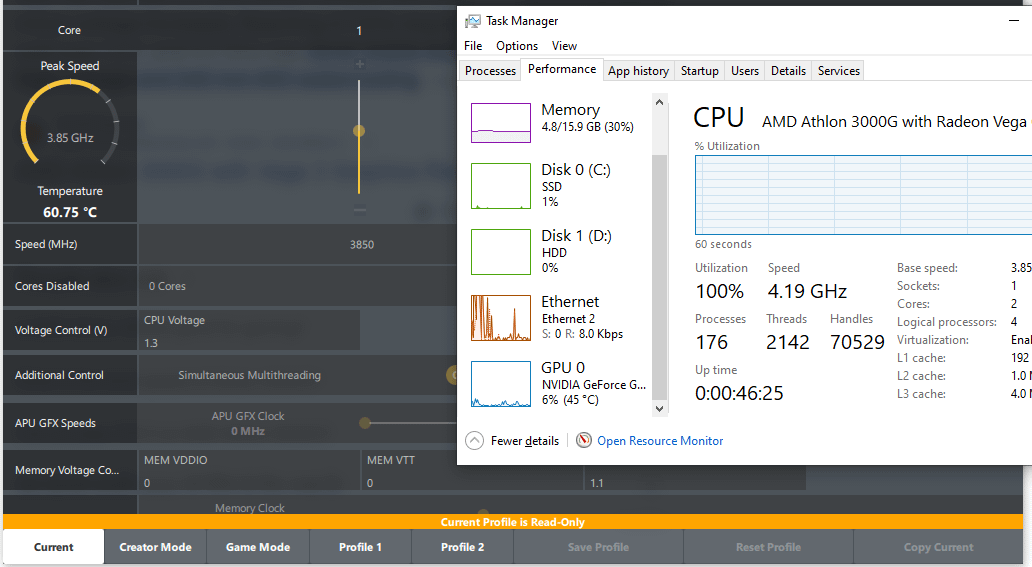Image resolution: width=1032 pixels, height=567 pixels.
Task: Click the Current Profile is Read-Only banner
Action: coord(513,522)
